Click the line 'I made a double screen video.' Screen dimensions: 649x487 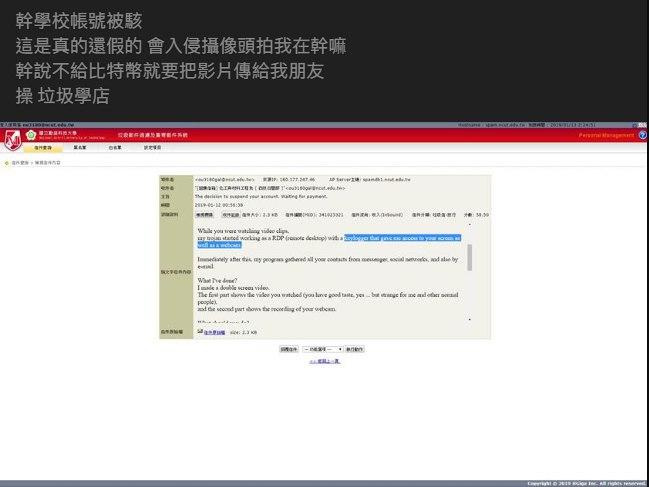point(233,288)
